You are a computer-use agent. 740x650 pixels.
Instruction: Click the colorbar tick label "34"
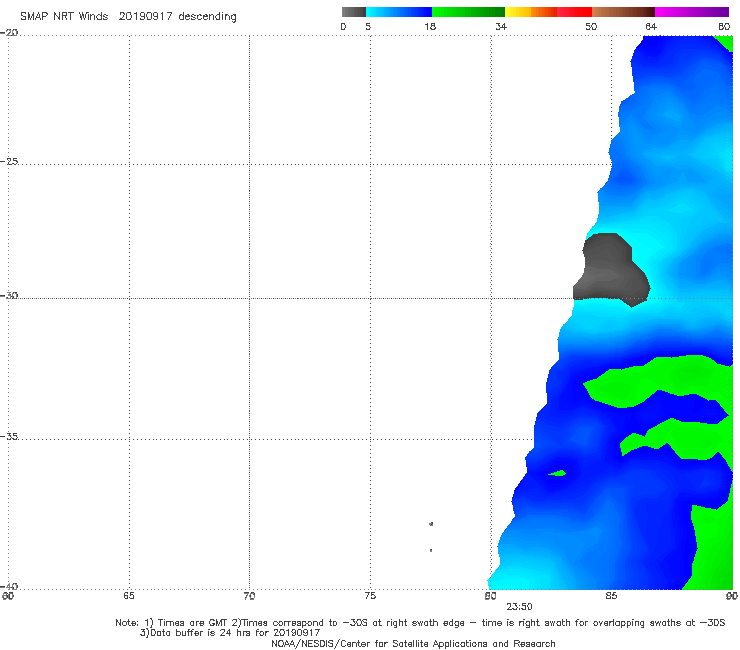pyautogui.click(x=501, y=27)
